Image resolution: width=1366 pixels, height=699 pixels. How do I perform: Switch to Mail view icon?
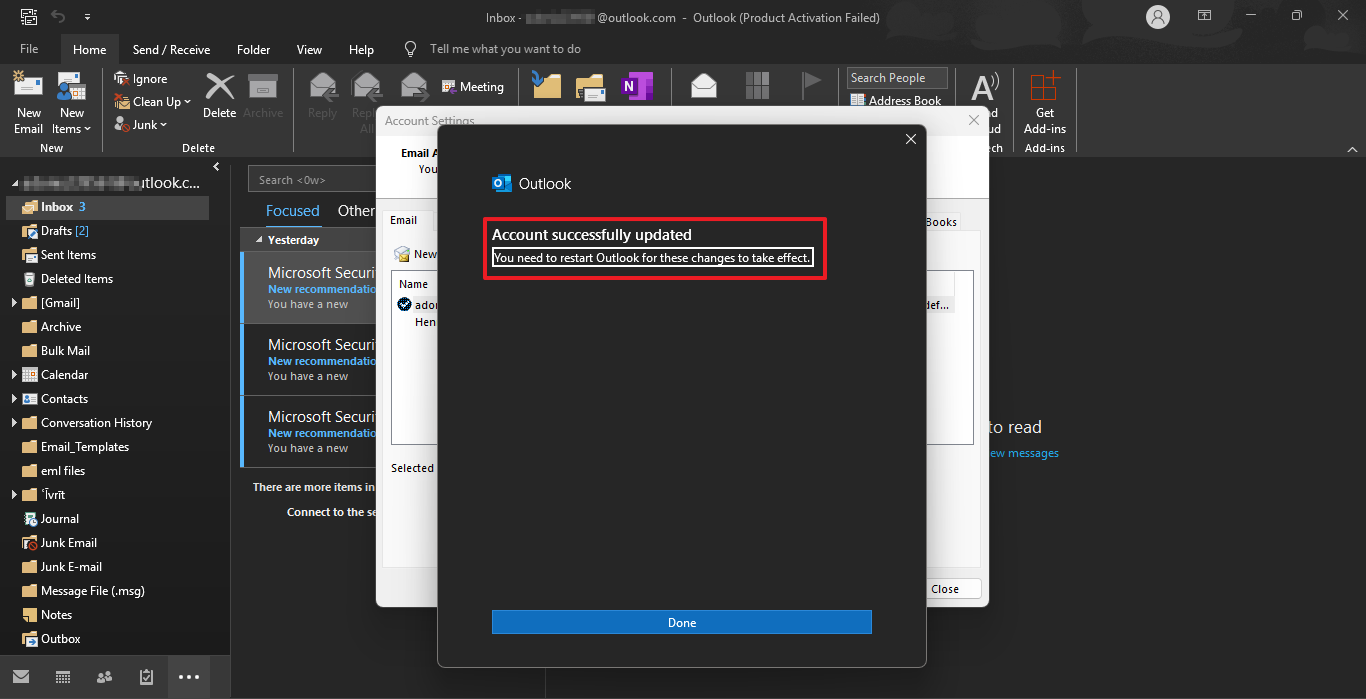(20, 677)
